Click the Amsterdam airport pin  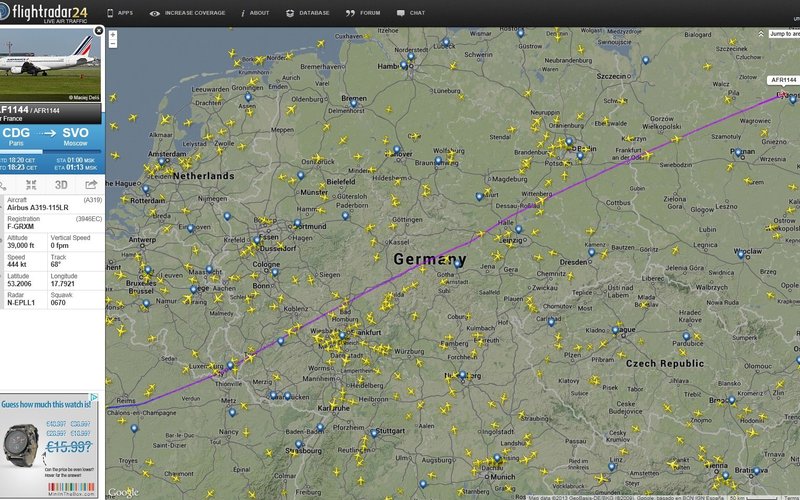[x=161, y=162]
